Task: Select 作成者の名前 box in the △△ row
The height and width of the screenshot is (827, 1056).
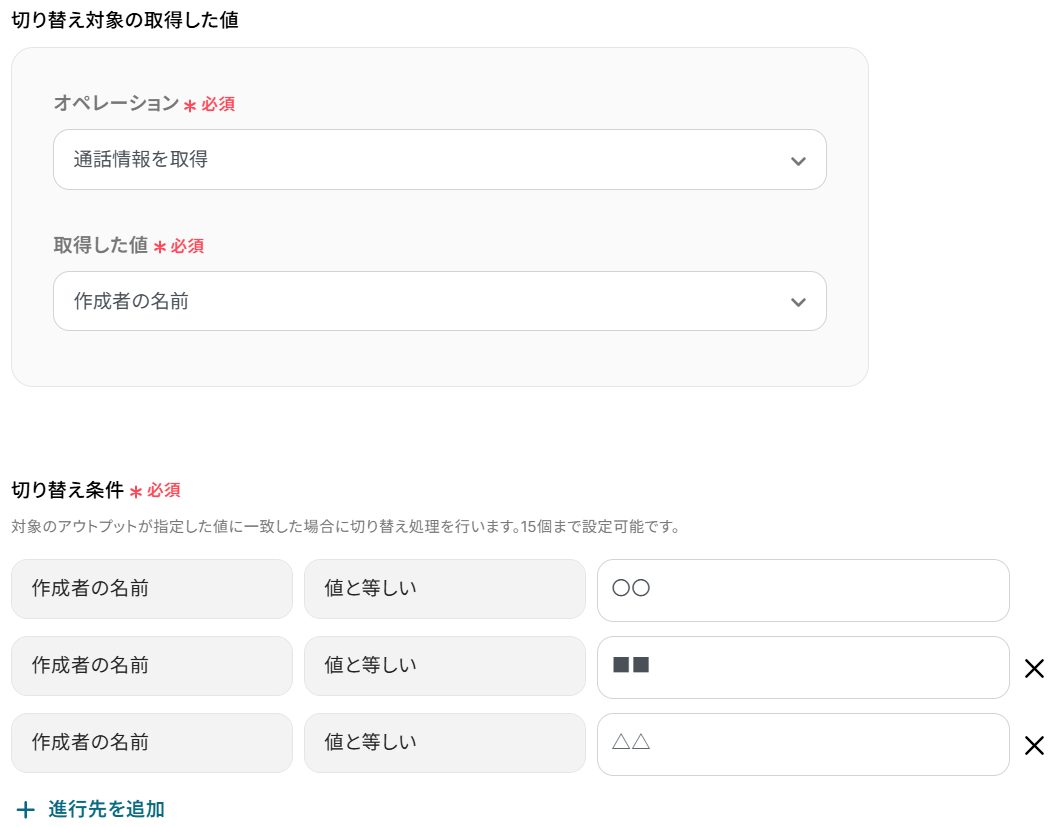Action: (x=151, y=743)
